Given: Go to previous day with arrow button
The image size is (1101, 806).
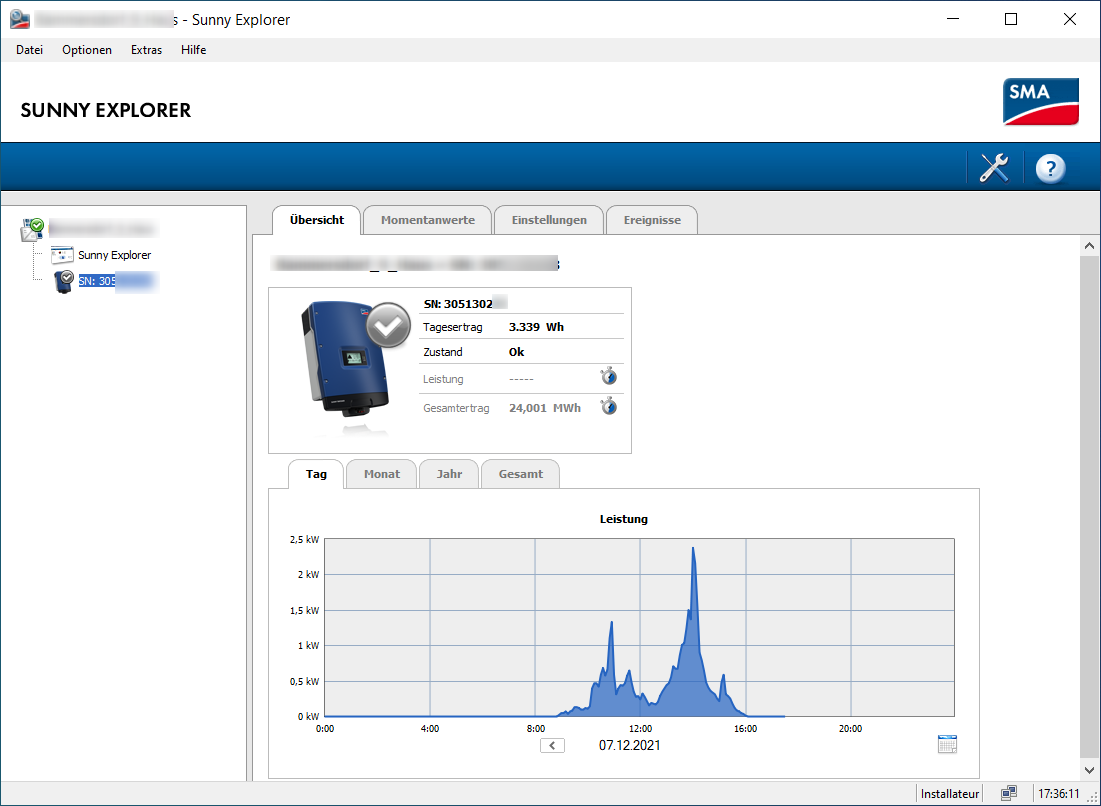Looking at the screenshot, I should (x=552, y=745).
